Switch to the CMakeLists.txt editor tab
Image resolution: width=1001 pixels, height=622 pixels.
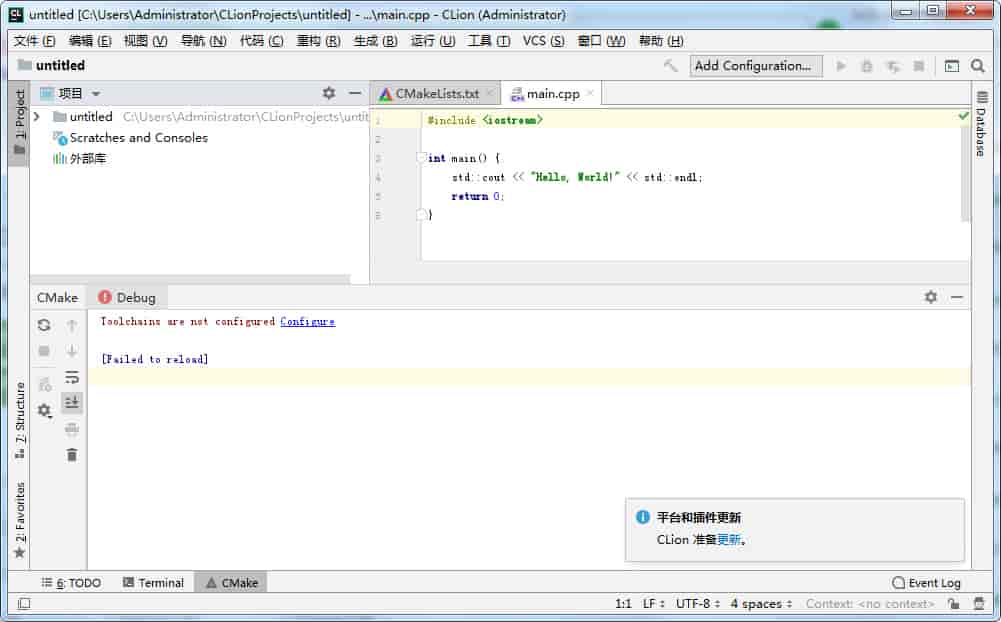point(436,93)
